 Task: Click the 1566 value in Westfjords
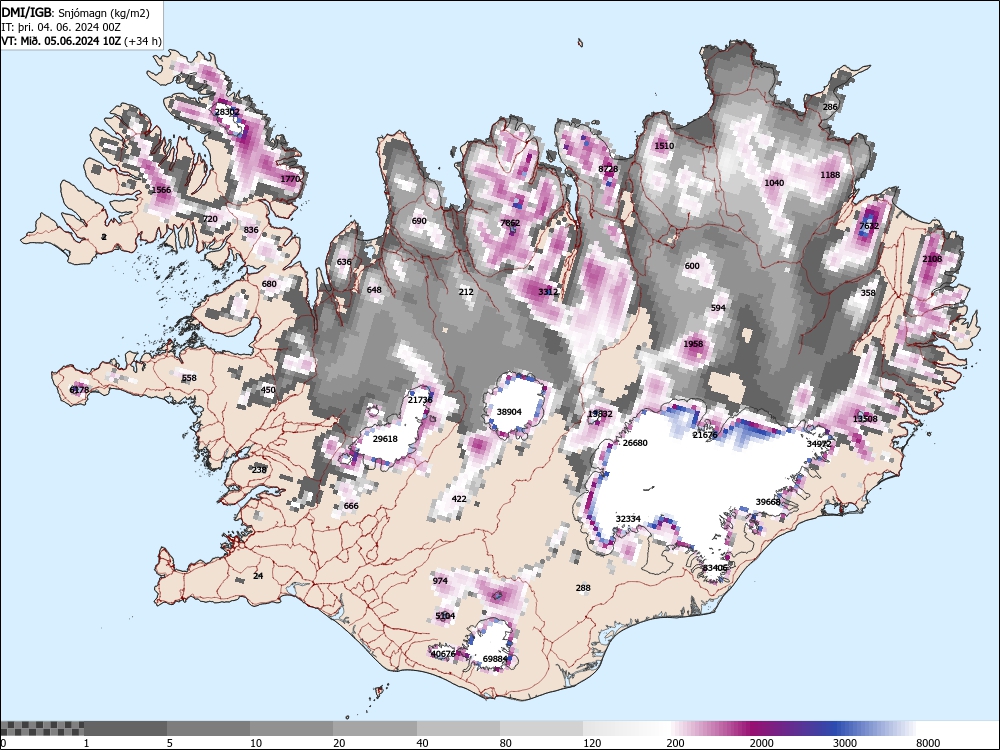pos(161,189)
